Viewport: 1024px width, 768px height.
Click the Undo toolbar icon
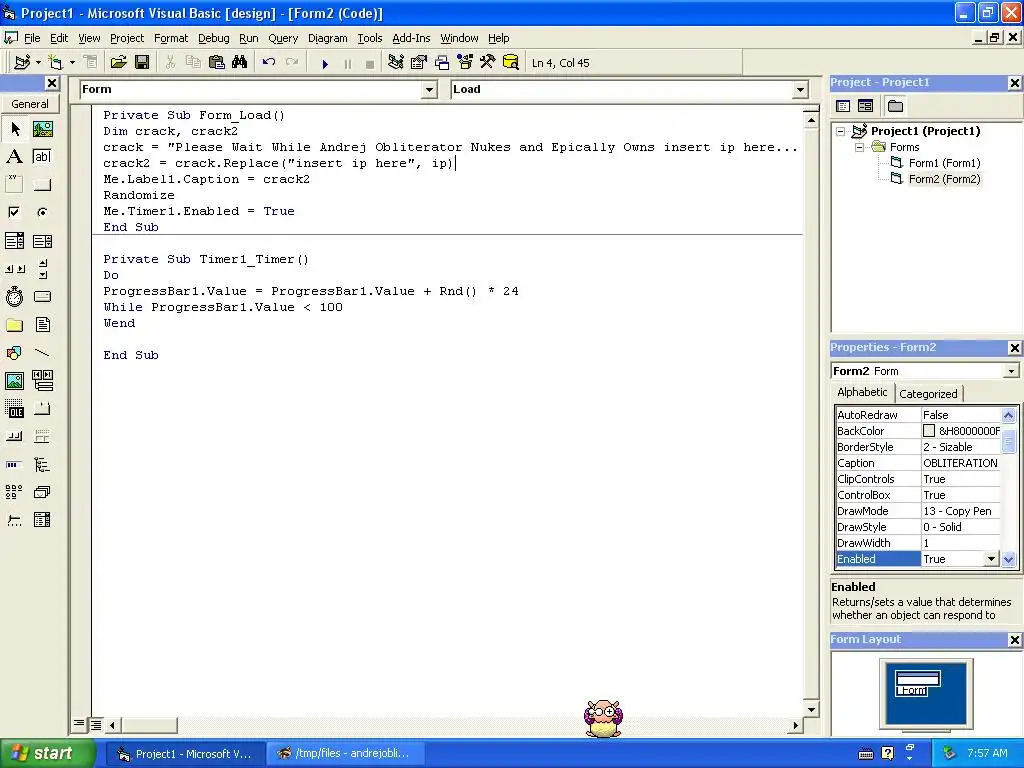coord(268,63)
